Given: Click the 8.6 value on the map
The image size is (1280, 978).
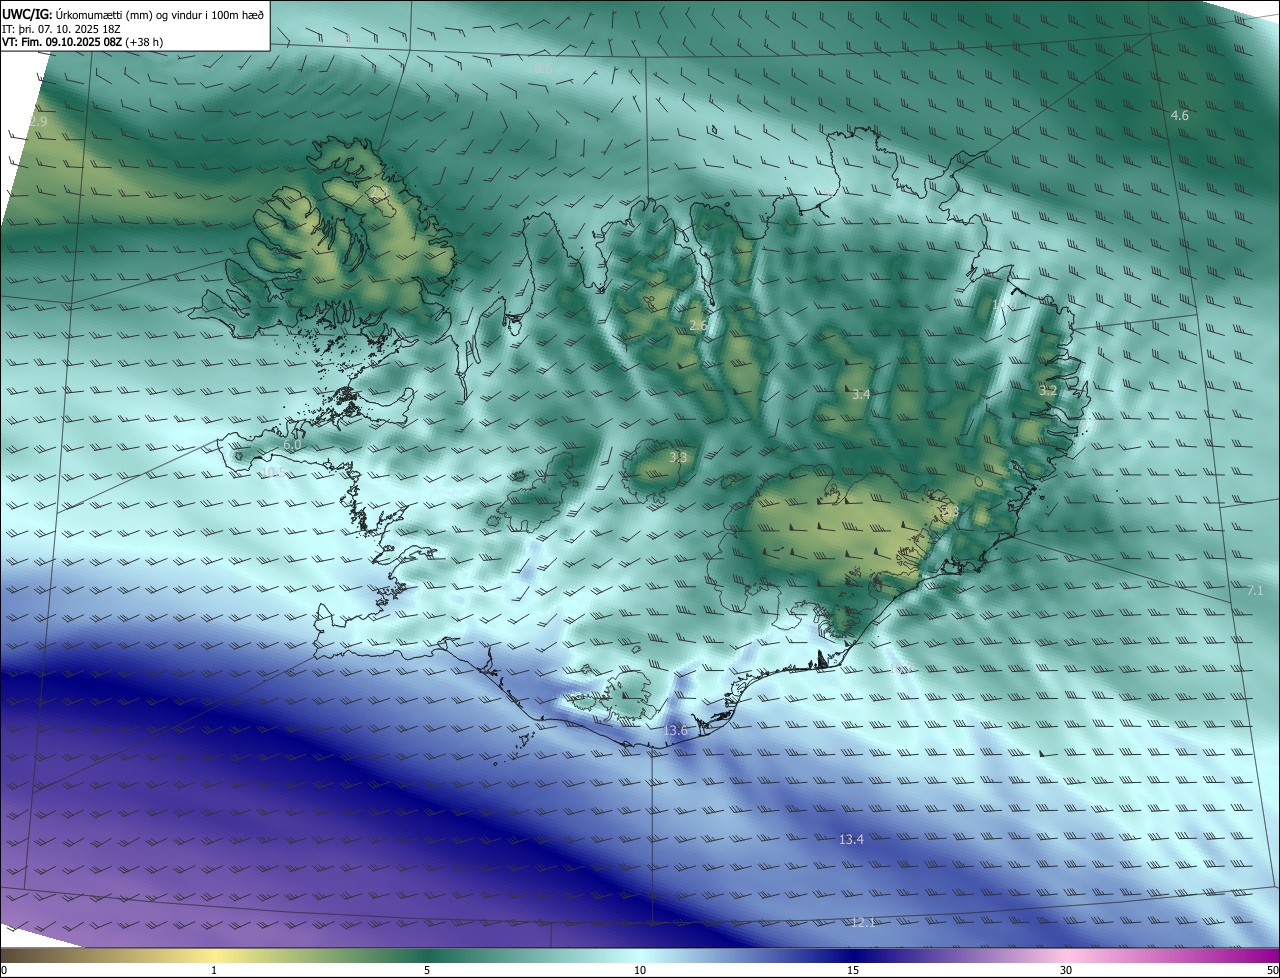Looking at the screenshot, I should [542, 69].
